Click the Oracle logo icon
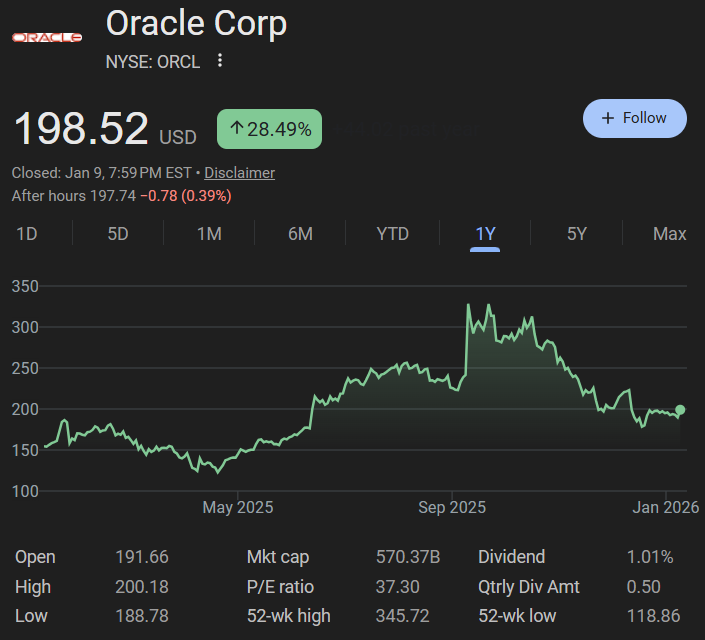This screenshot has height=640, width=705. [47, 37]
